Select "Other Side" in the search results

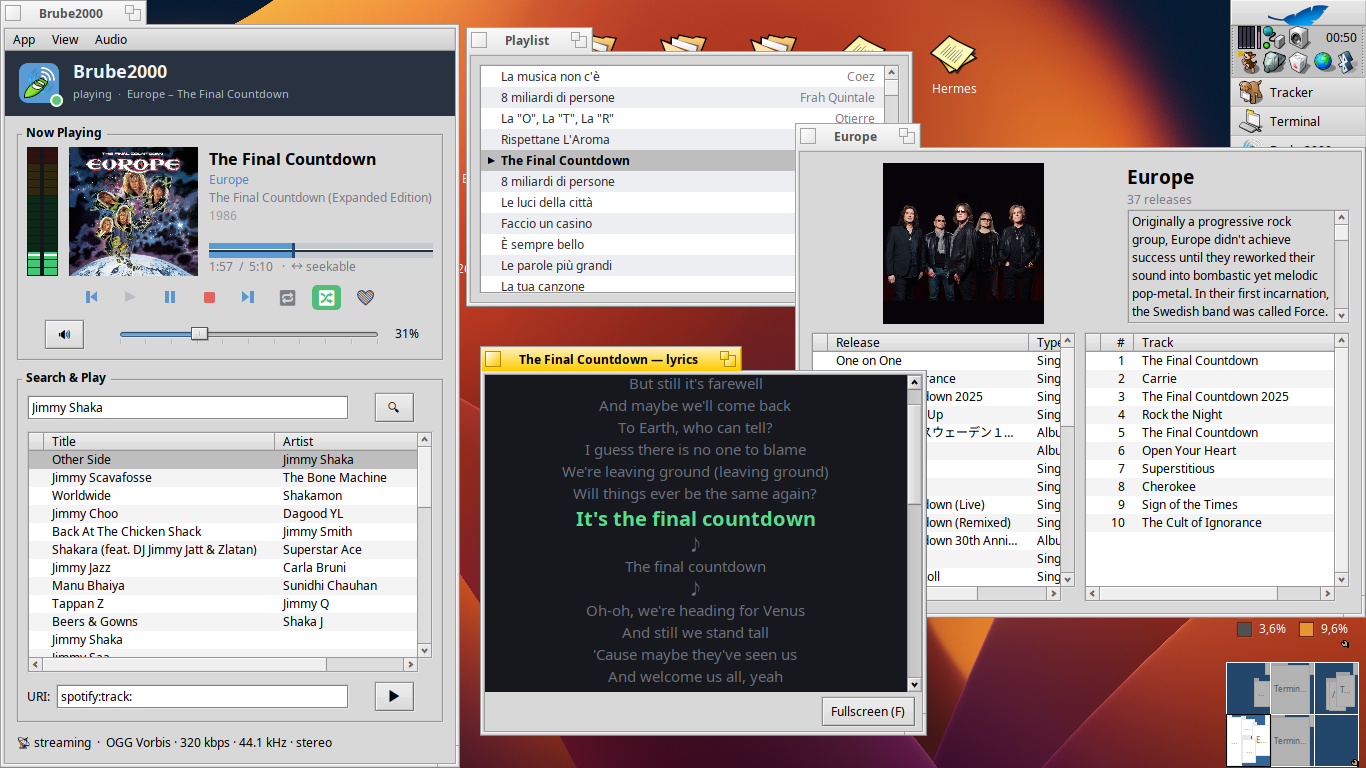coord(222,460)
